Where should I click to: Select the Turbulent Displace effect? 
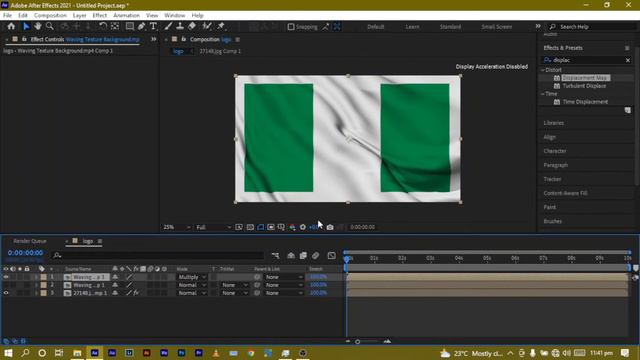pos(584,86)
